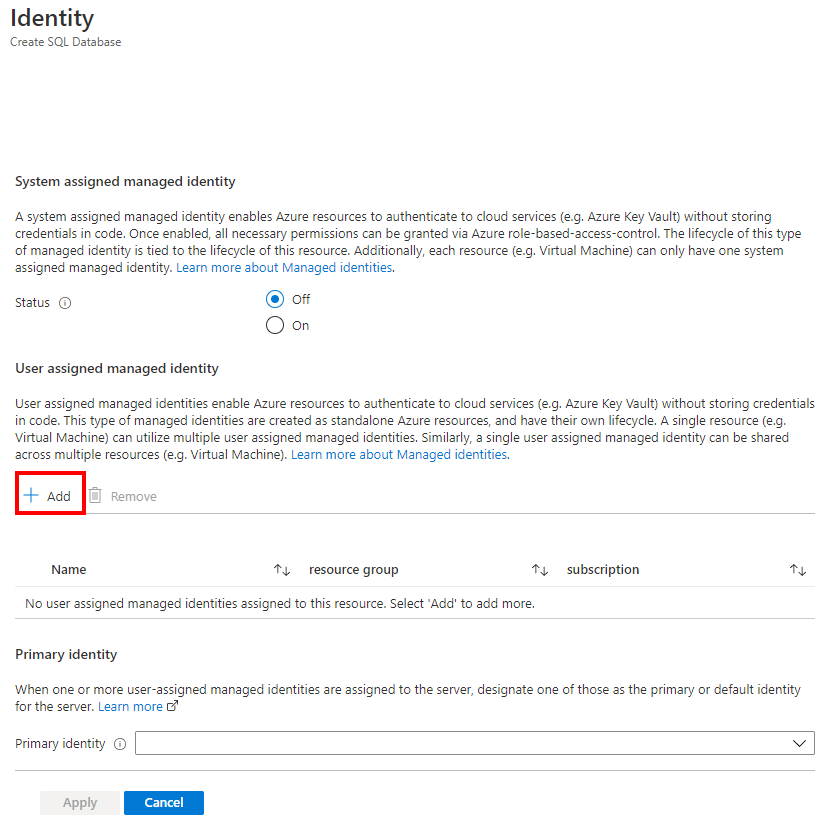Click the plus icon beside Add
The image size is (832, 831).
coord(31,496)
